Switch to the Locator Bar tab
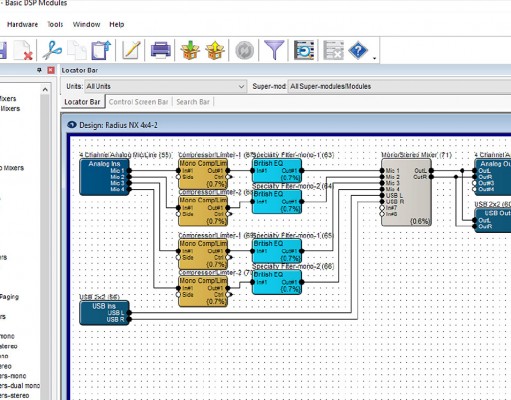Viewport: 511px width, 400px height. [x=82, y=102]
